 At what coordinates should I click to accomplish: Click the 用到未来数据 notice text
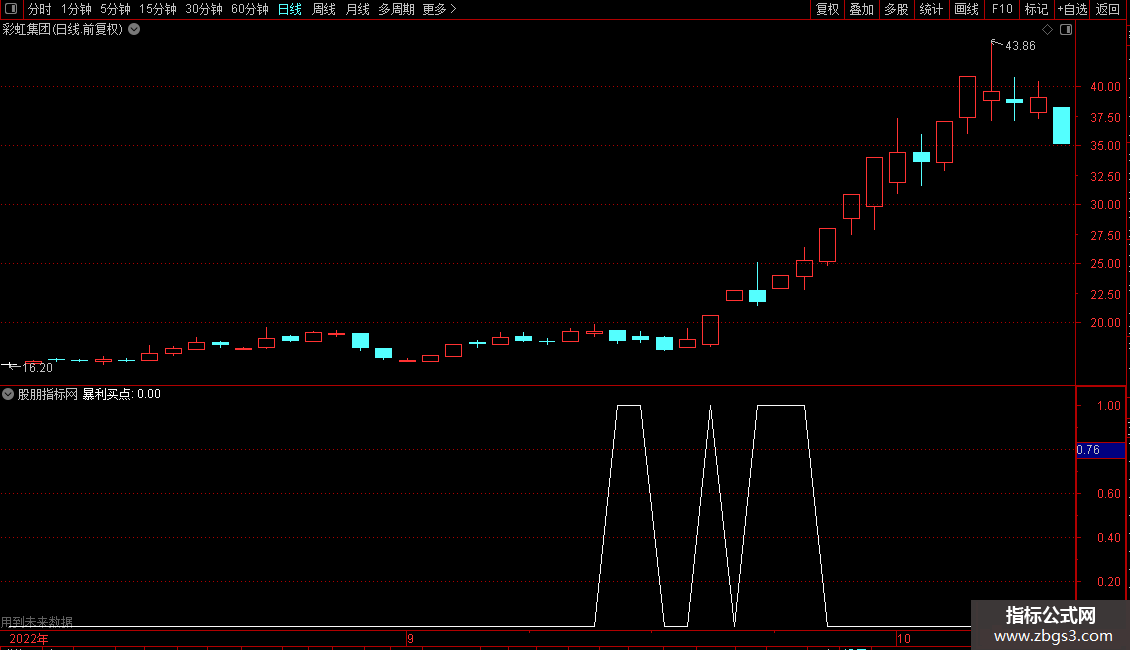(x=37, y=622)
